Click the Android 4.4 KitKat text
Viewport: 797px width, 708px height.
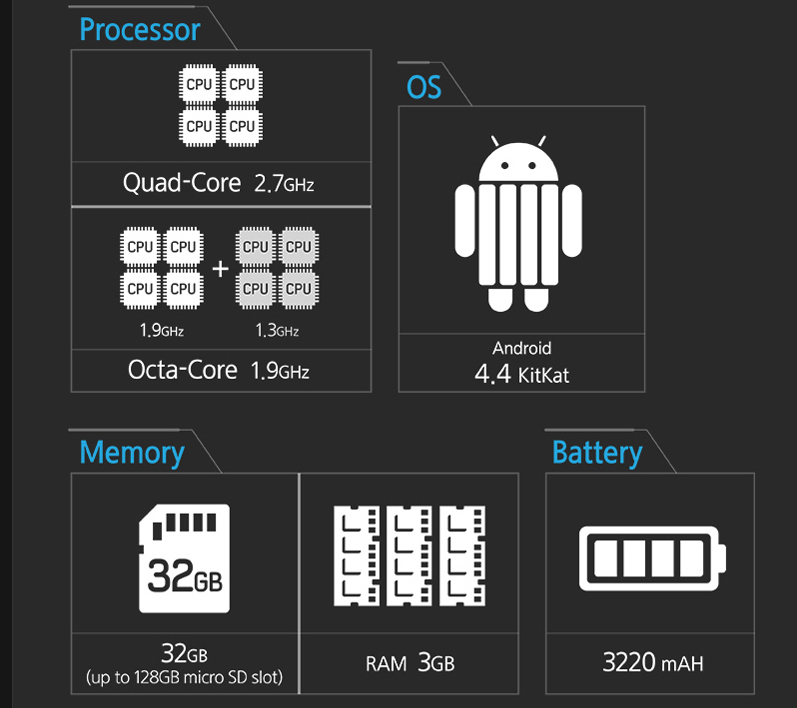click(522, 362)
